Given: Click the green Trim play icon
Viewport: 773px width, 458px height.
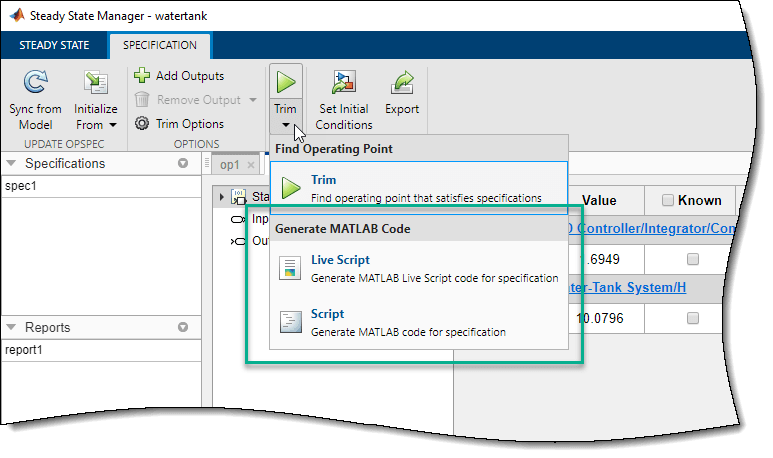Looking at the screenshot, I should (x=285, y=80).
